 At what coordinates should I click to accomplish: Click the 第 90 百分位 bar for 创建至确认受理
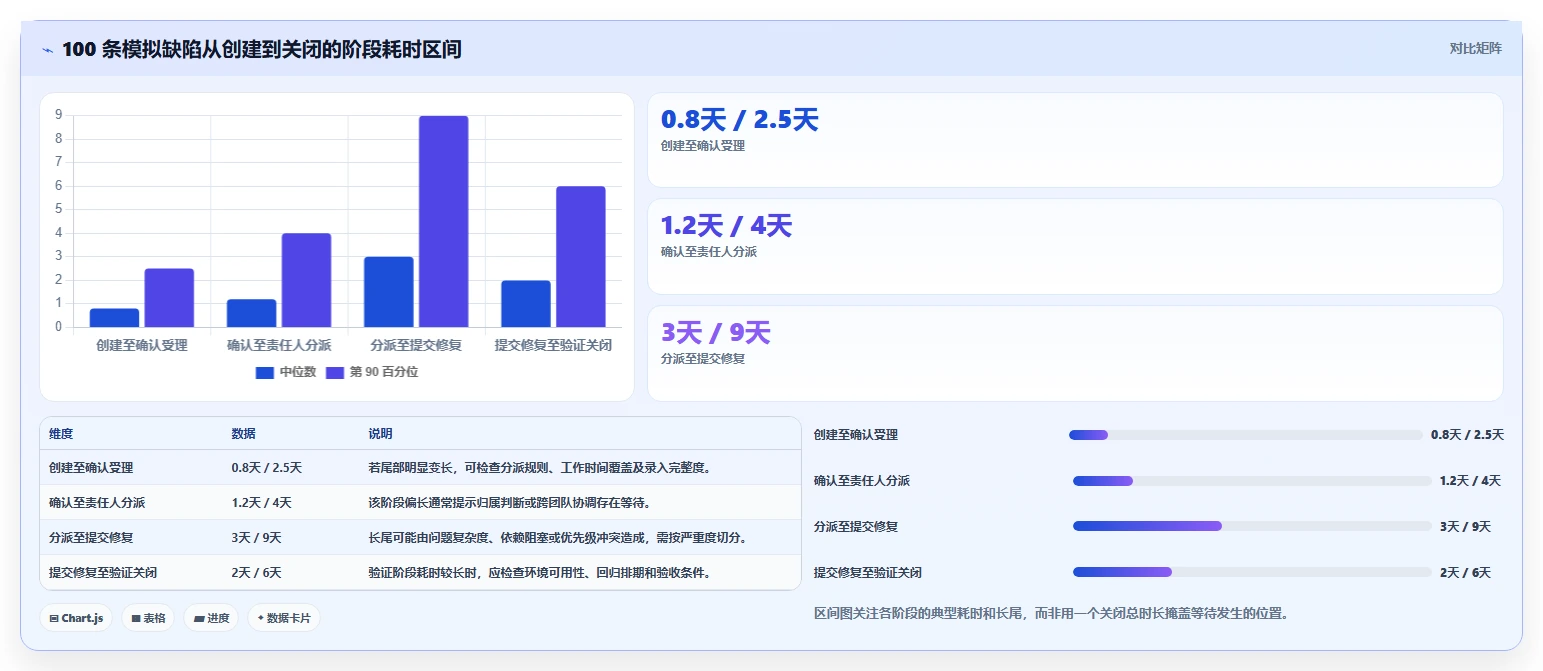(x=169, y=298)
